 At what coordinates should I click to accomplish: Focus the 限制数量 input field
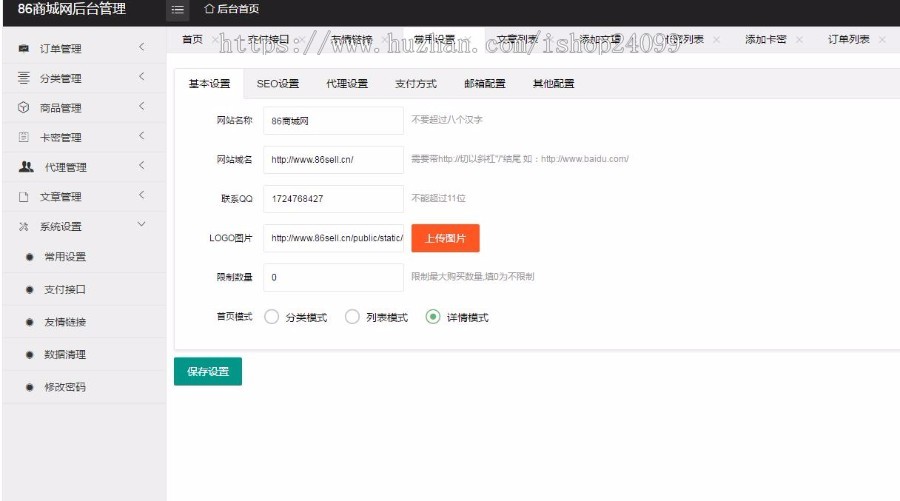[333, 277]
